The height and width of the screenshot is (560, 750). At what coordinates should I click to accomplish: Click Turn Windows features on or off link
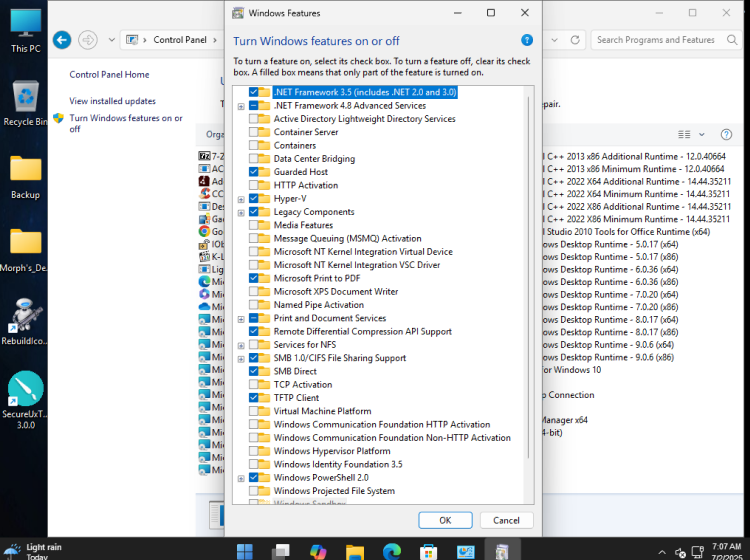click(126, 123)
